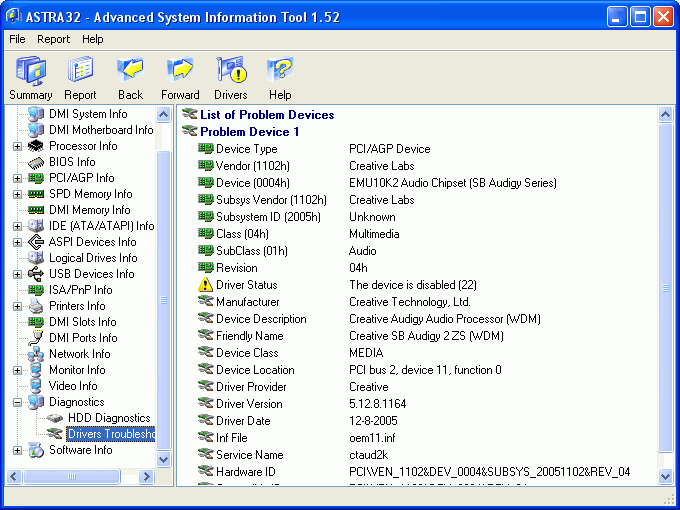Select the Diagnostics tree item
Screen dimensions: 680x510
click(x=77, y=402)
